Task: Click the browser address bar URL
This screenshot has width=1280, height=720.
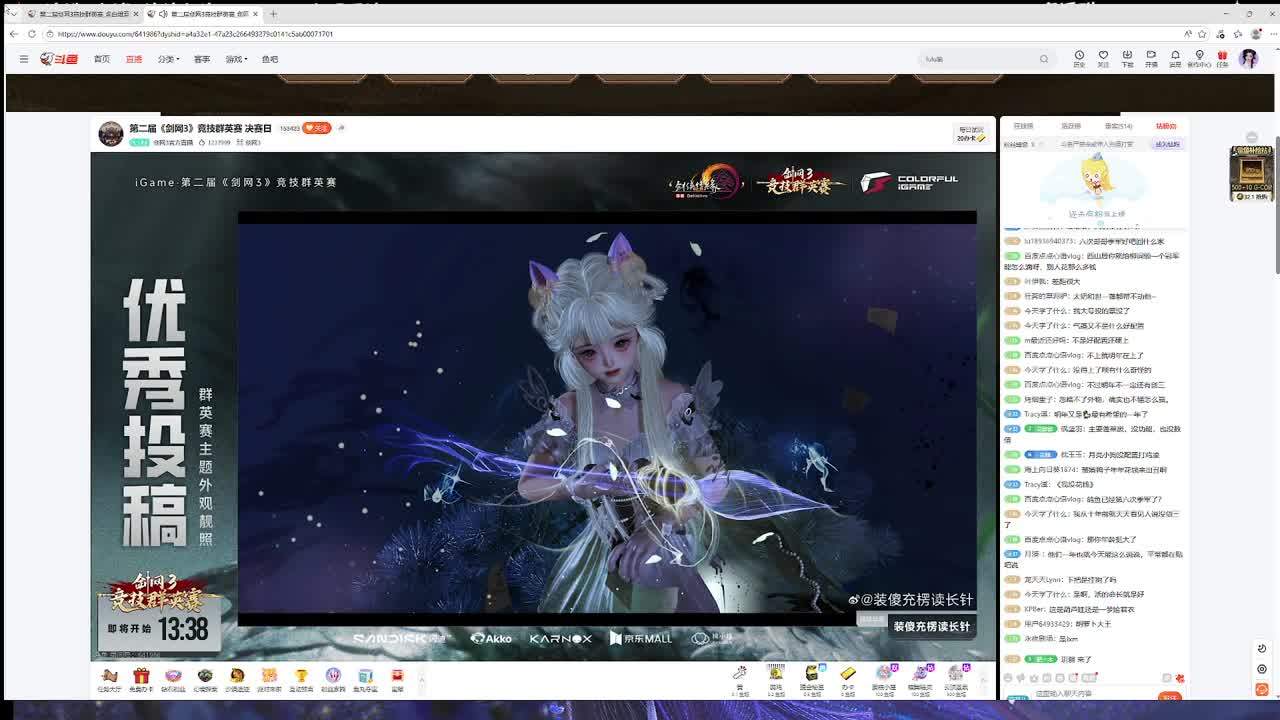Action: click(x=196, y=34)
